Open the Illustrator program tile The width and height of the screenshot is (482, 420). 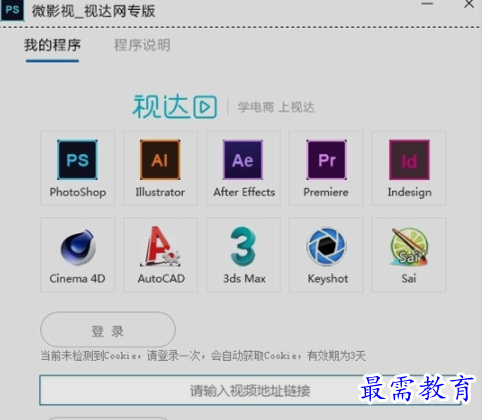coord(160,168)
